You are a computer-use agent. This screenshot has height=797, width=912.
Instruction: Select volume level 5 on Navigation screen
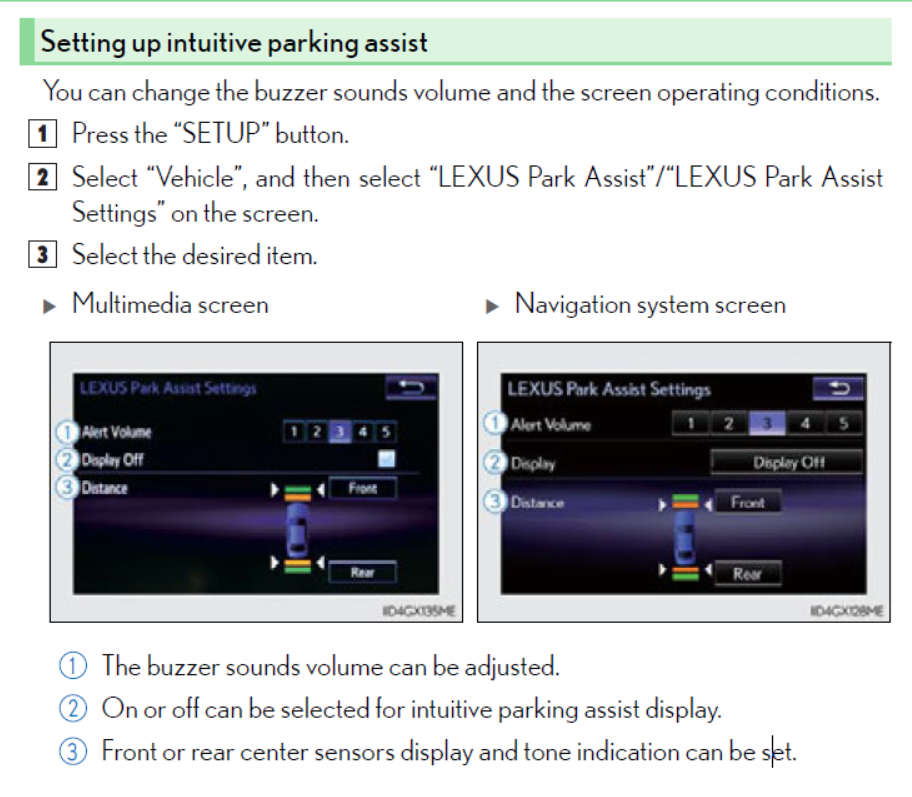point(844,423)
